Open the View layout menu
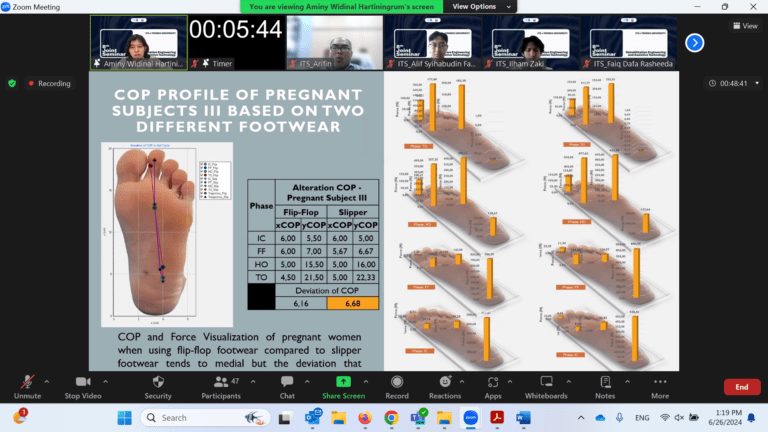The width and height of the screenshot is (768, 432). click(x=743, y=26)
